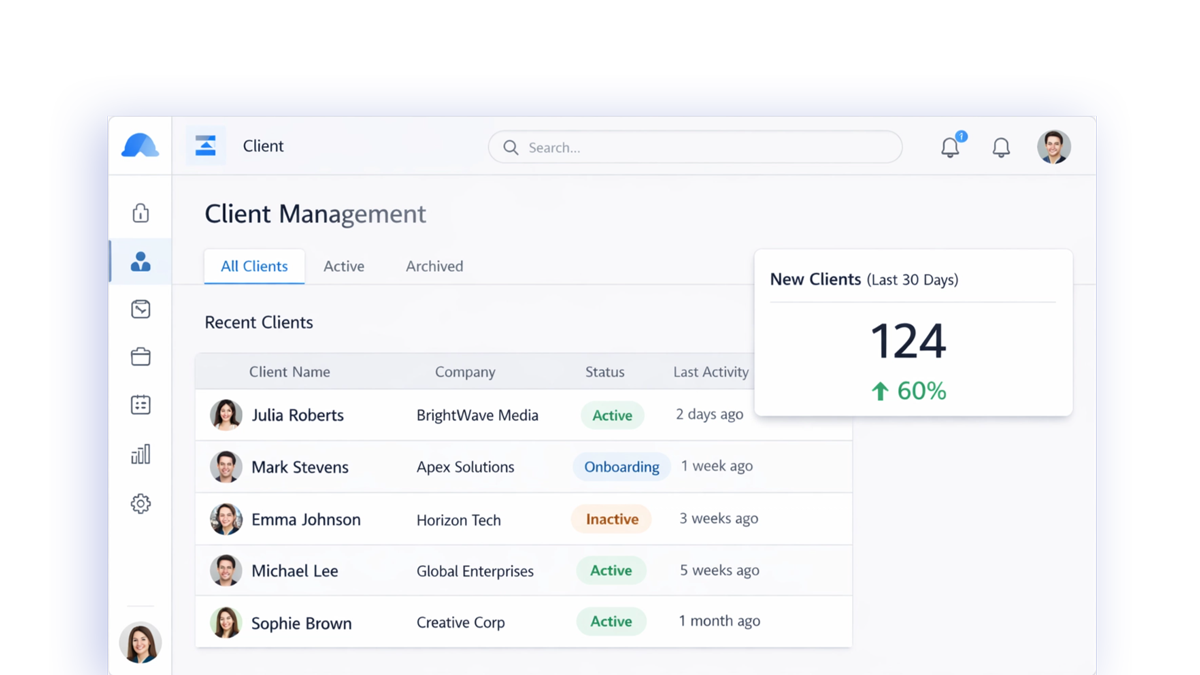This screenshot has width=1200, height=675.
Task: Select the clients people icon in sidebar
Action: [x=140, y=262]
